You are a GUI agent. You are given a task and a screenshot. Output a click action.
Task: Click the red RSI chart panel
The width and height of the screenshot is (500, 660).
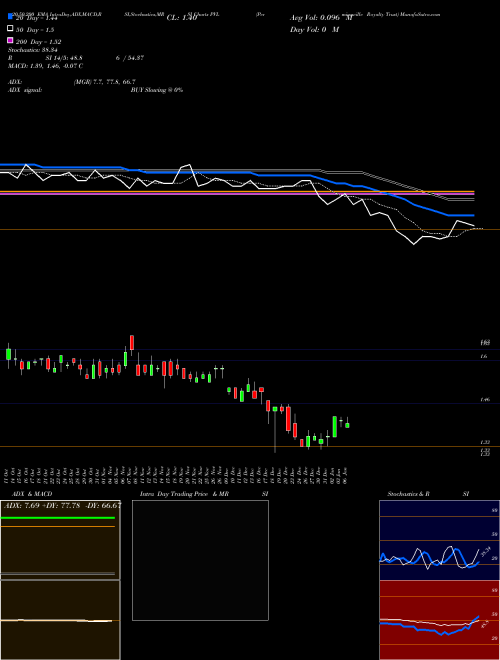439,620
